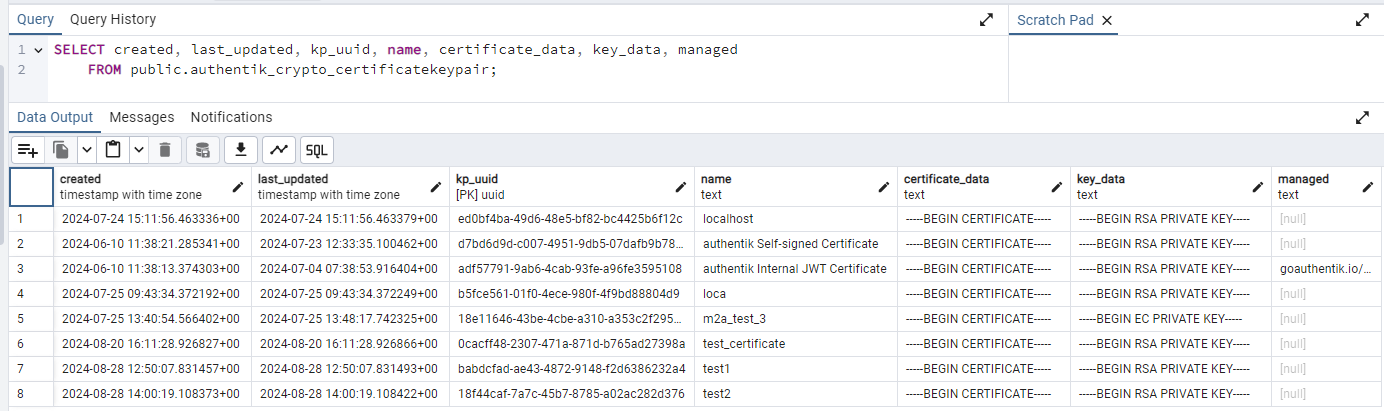This screenshot has height=411, width=1384.
Task: Click the select-all corner cell of grid
Action: 32,187
